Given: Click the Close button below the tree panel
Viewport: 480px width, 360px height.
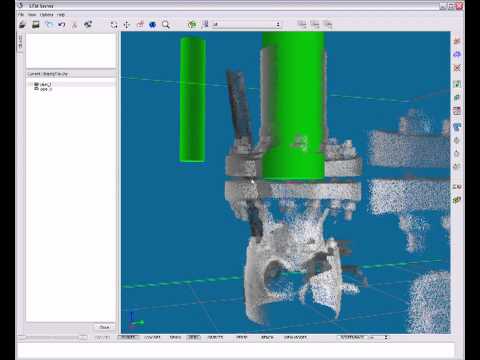Looking at the screenshot, I should pos(104,327).
